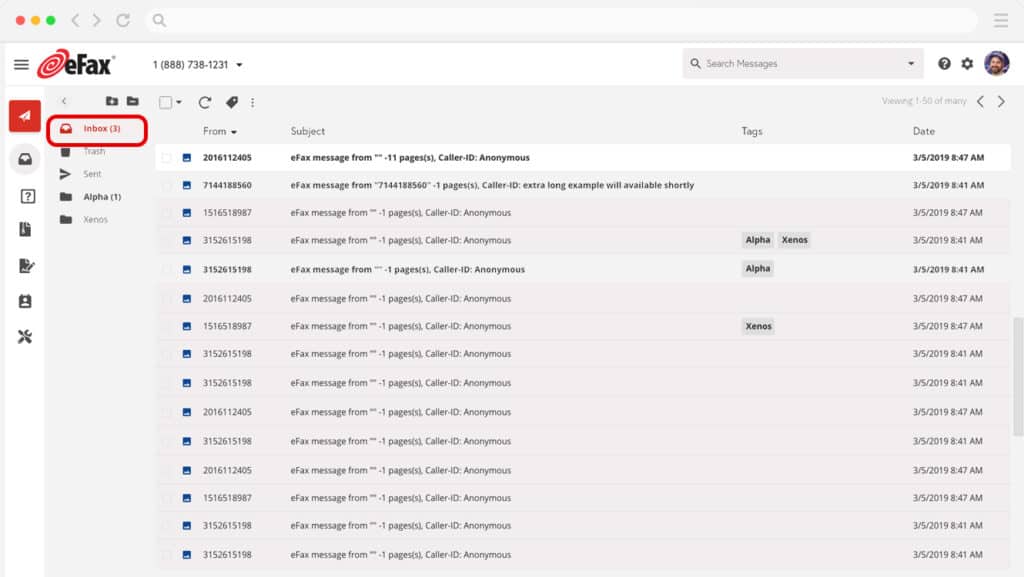
Task: Open the tools wrench icon in sidebar
Action: (x=25, y=336)
